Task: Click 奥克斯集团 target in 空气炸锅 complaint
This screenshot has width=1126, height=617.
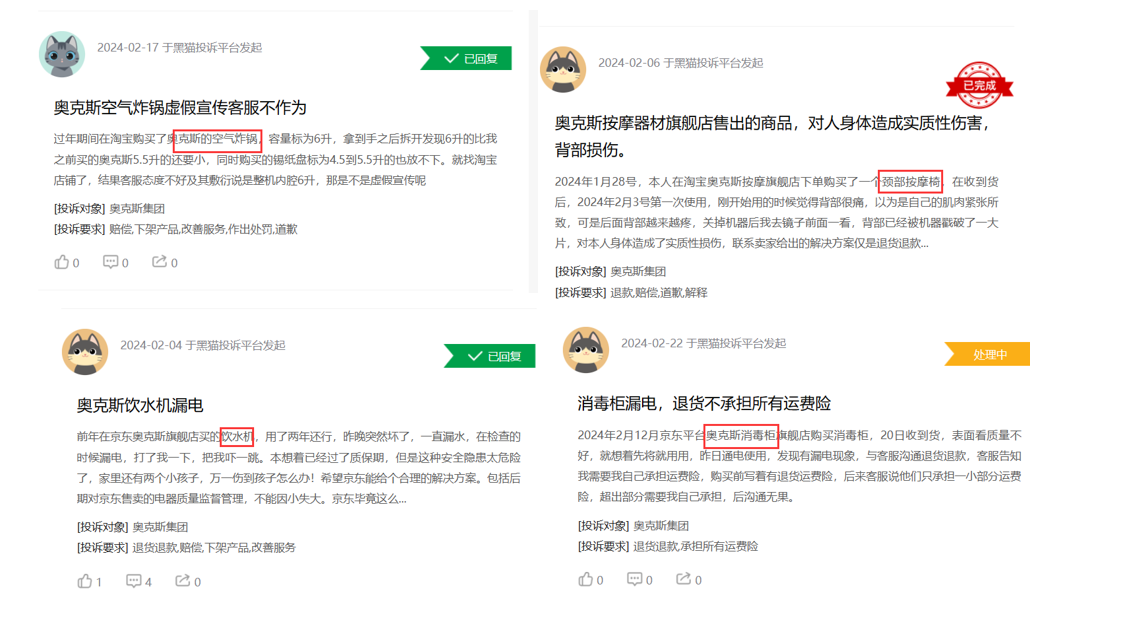Action: coord(137,208)
